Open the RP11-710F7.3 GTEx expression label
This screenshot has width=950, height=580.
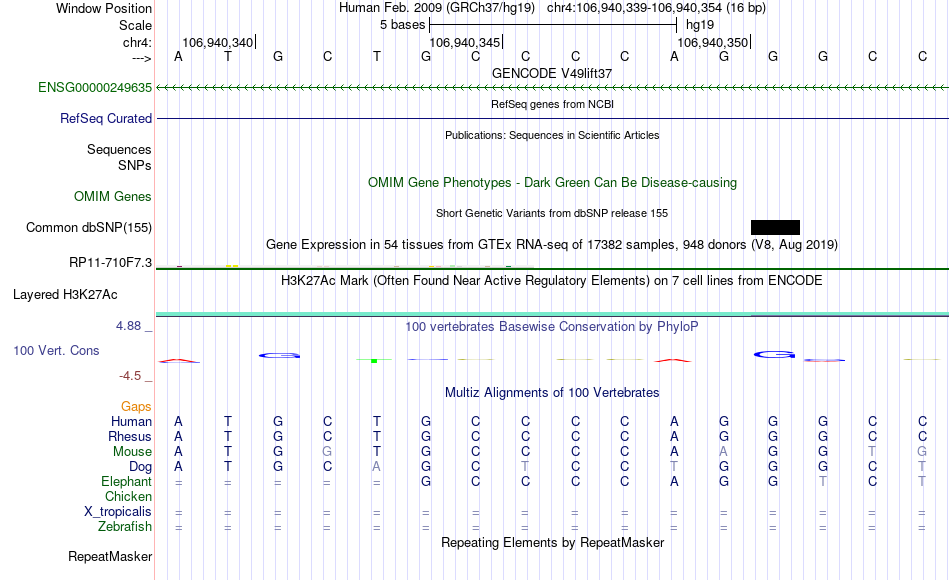[110, 262]
